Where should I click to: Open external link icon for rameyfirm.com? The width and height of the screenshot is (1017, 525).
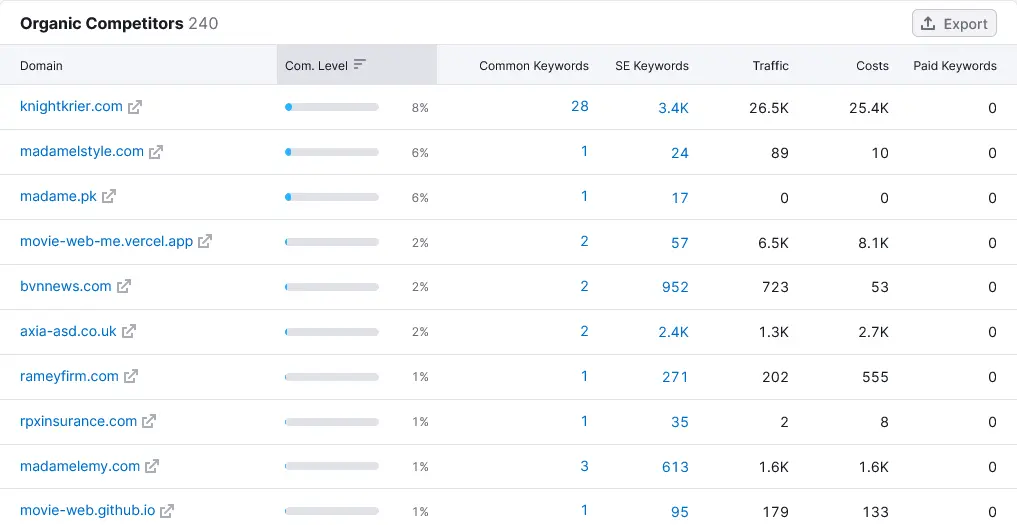pyautogui.click(x=131, y=376)
